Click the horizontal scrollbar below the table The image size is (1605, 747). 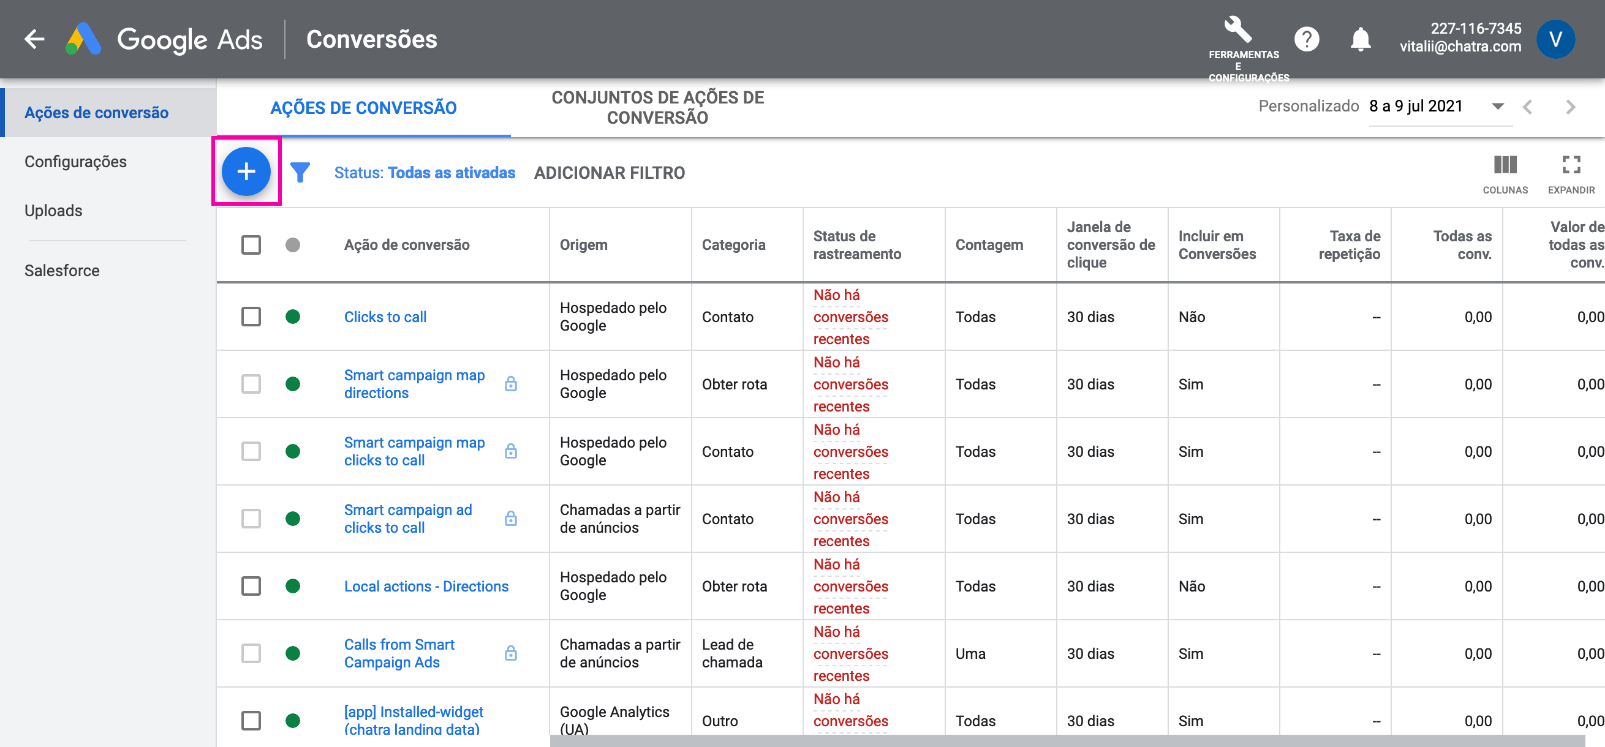click(1067, 741)
